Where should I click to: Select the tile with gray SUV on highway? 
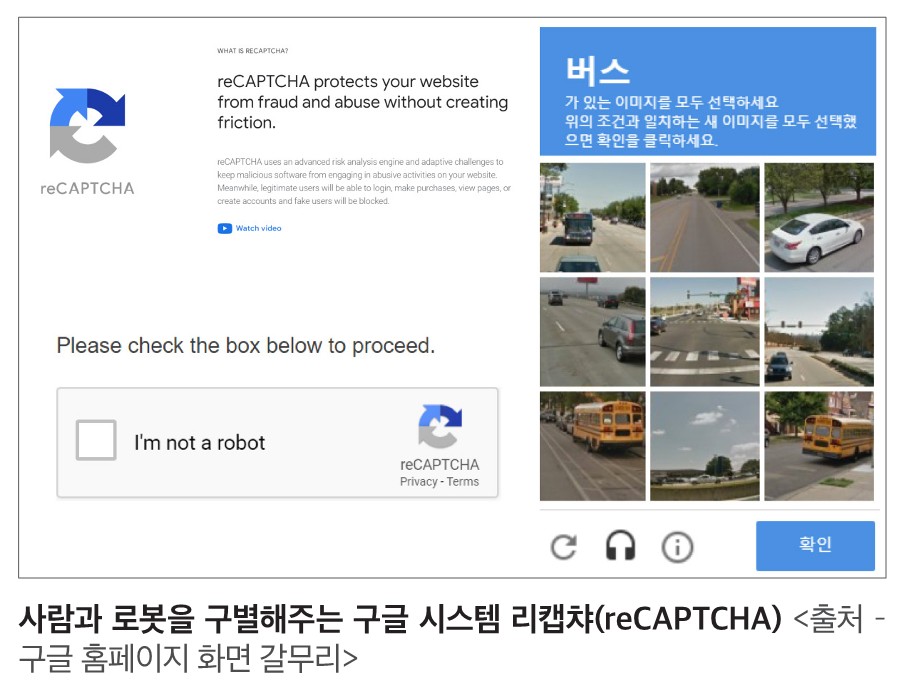592,331
